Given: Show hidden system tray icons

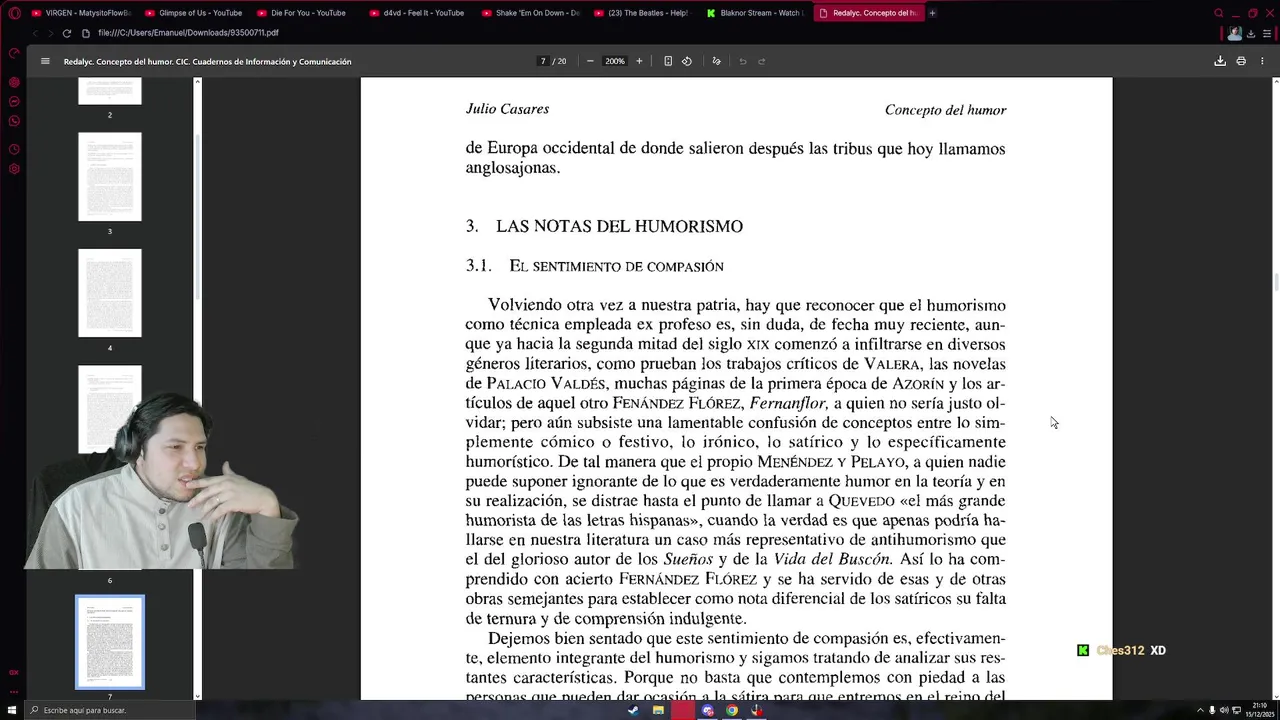Looking at the screenshot, I should [1200, 710].
